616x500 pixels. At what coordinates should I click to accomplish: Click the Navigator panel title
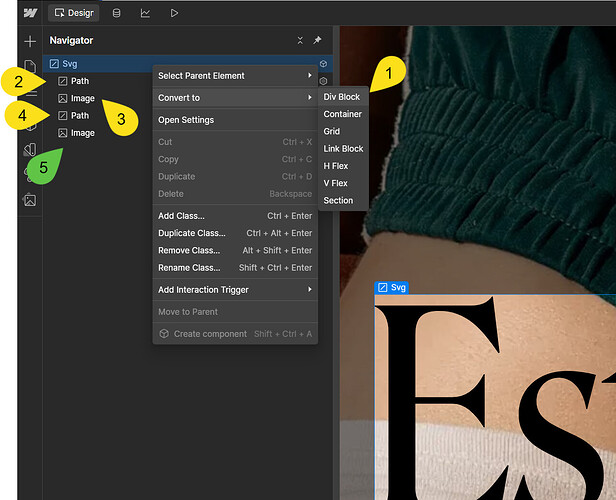tap(71, 40)
